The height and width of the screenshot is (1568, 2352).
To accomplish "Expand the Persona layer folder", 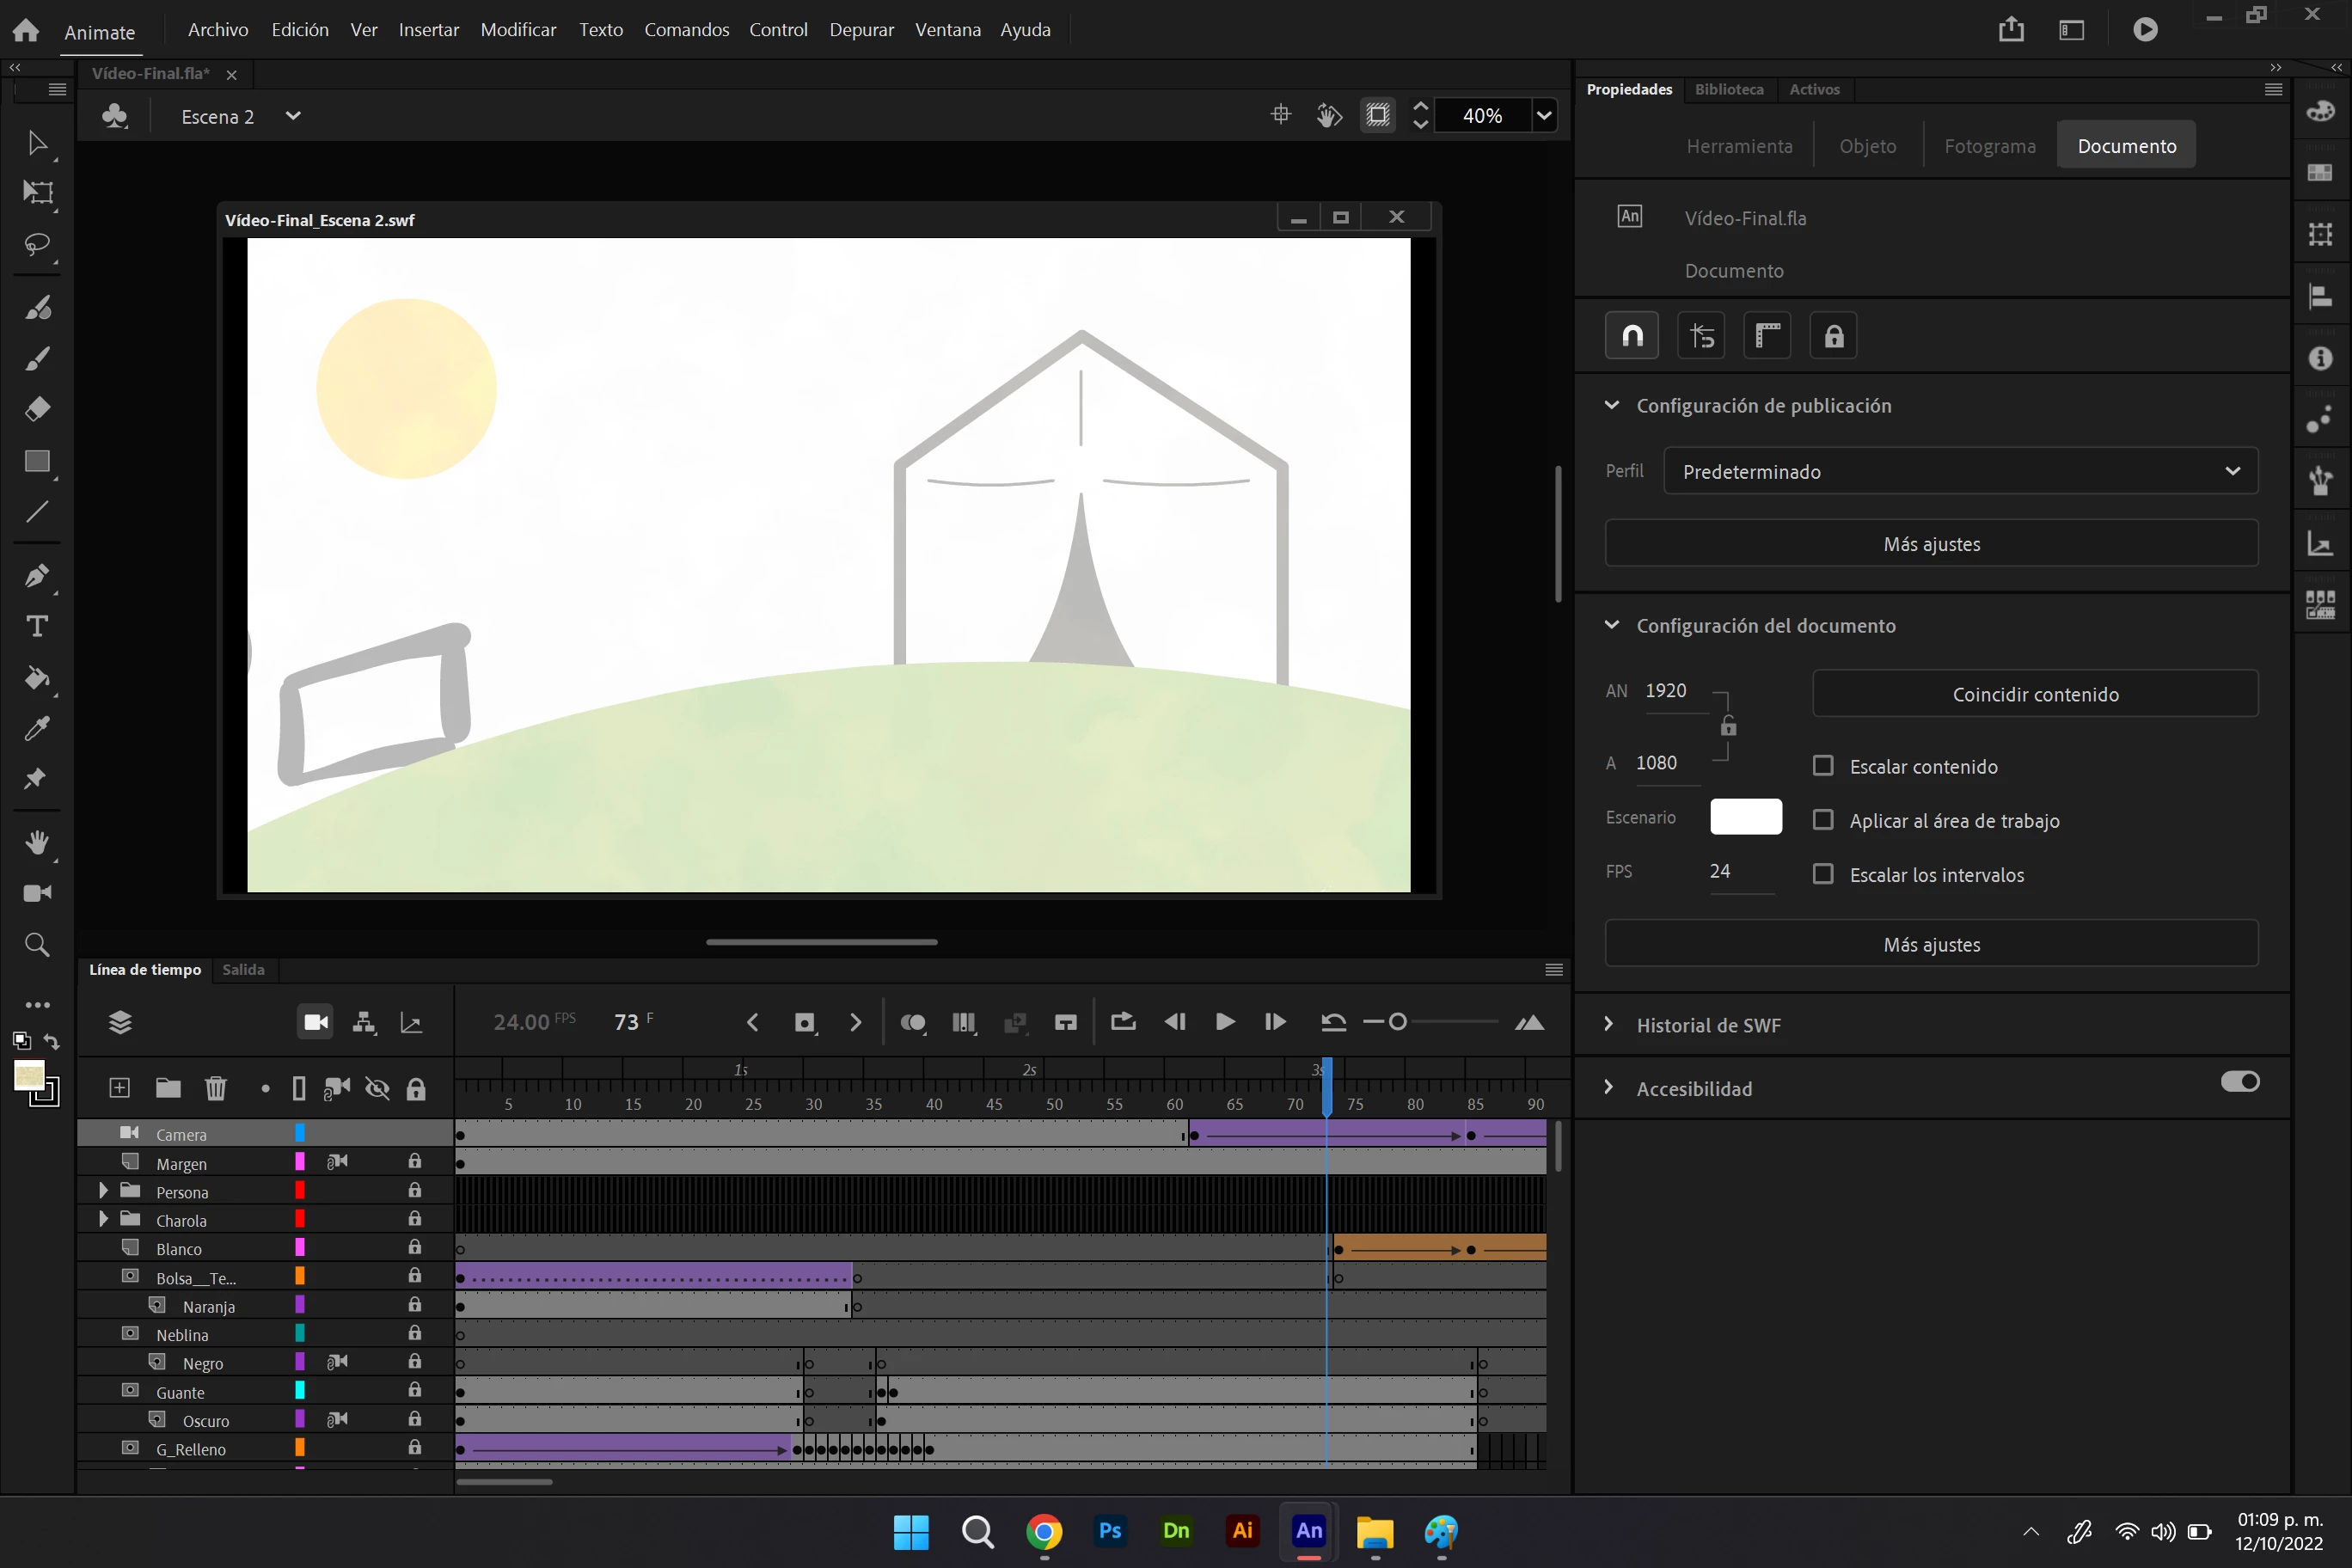I will click(103, 1191).
